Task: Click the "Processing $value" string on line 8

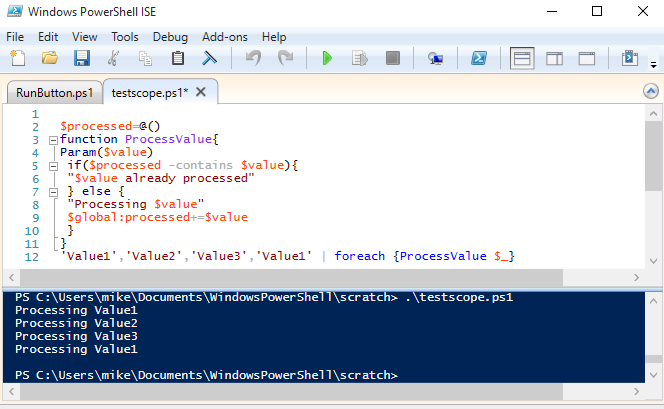Action: tap(136, 204)
